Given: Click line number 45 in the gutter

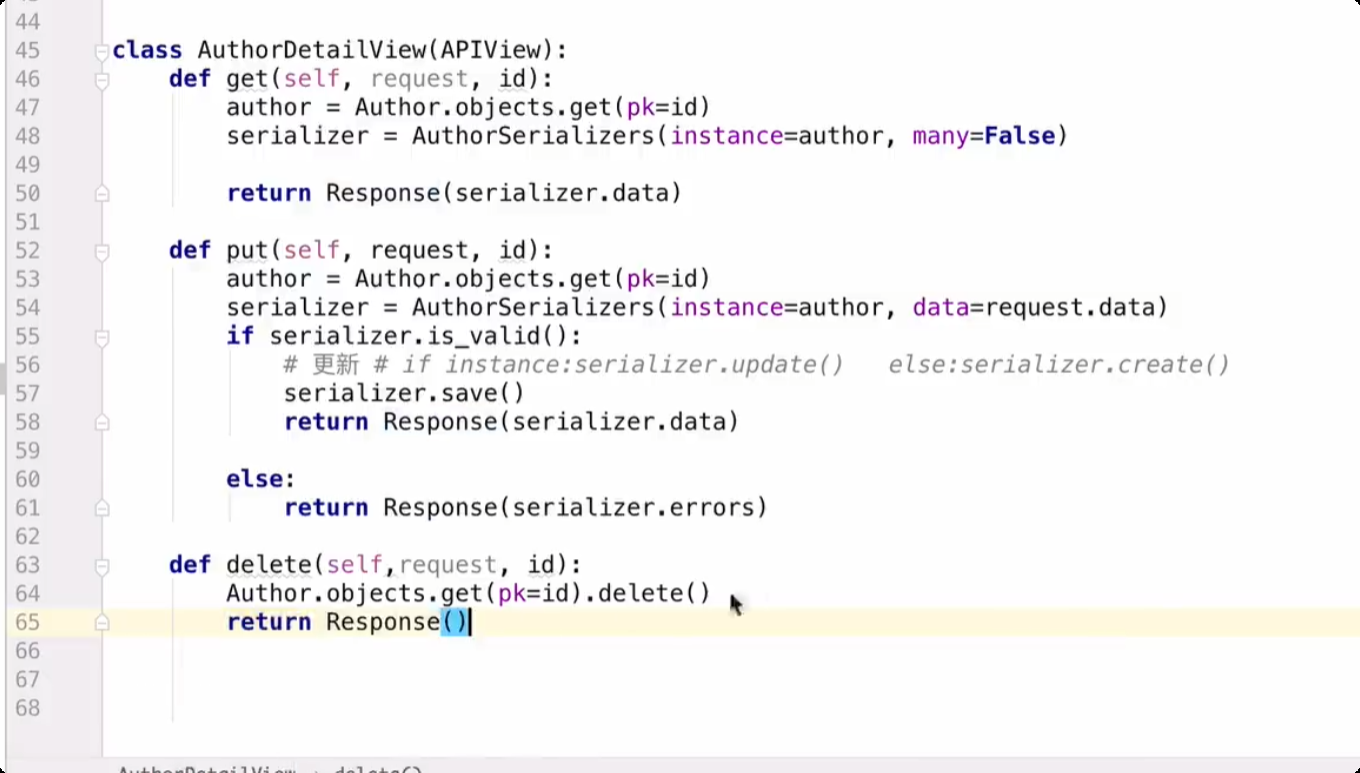Looking at the screenshot, I should (x=28, y=50).
